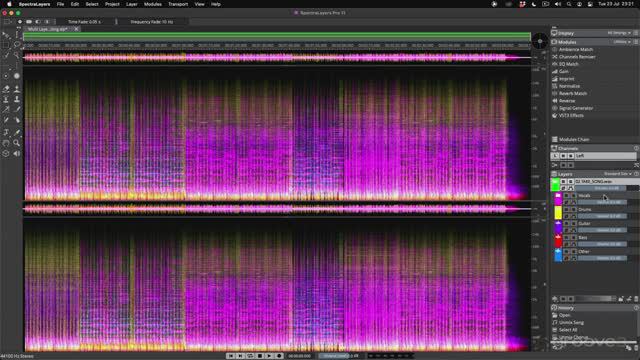
Task: Select the rectangular selection tool
Action: click(x=6, y=44)
